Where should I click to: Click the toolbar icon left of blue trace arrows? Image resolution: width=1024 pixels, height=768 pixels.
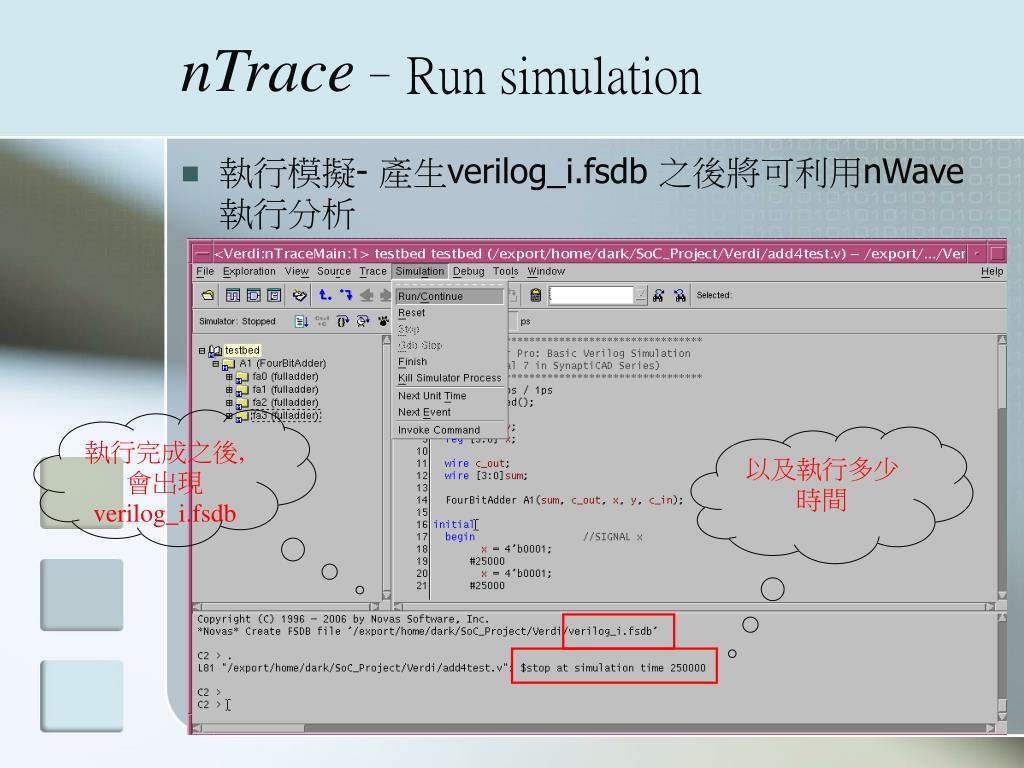coord(300,295)
